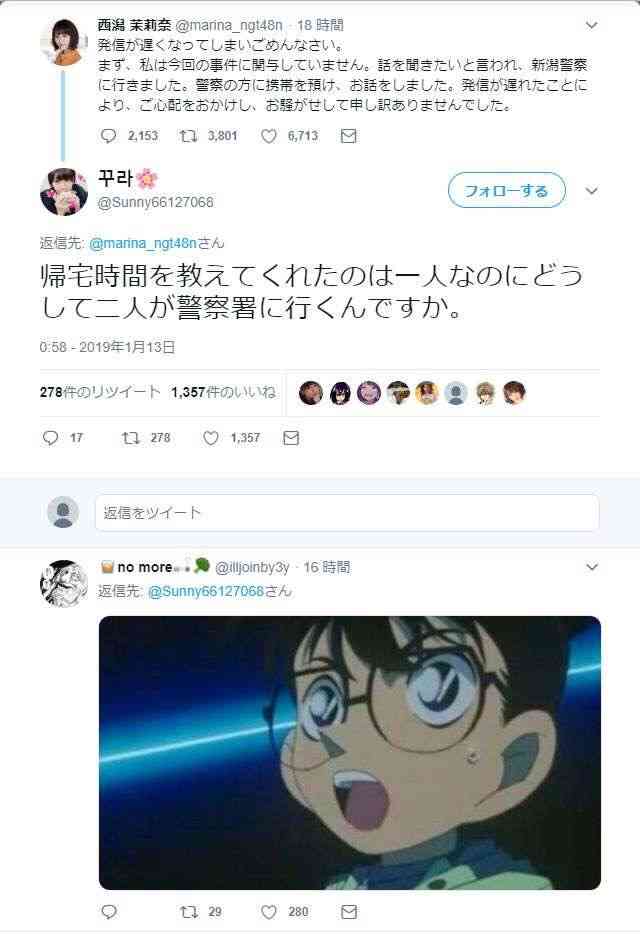Reply to the main tweet with 17 replies
The image size is (640, 934).
[51, 438]
